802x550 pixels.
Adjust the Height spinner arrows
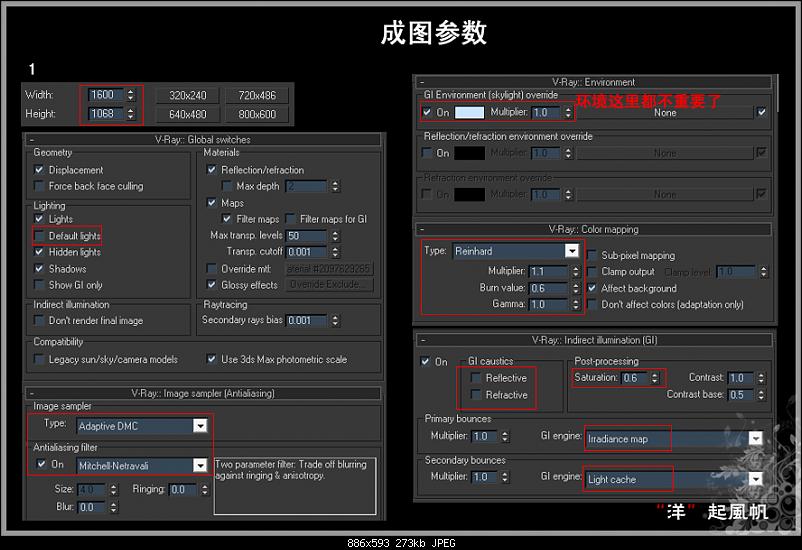131,114
